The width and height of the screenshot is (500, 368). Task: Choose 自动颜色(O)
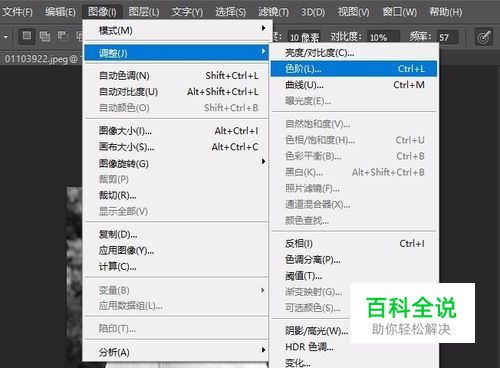[x=176, y=108]
